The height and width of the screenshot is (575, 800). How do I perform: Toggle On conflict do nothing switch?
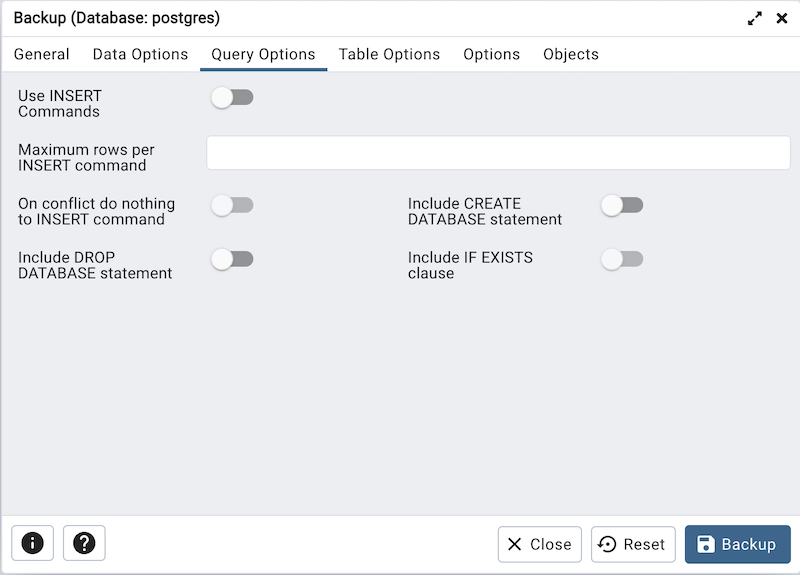click(232, 205)
